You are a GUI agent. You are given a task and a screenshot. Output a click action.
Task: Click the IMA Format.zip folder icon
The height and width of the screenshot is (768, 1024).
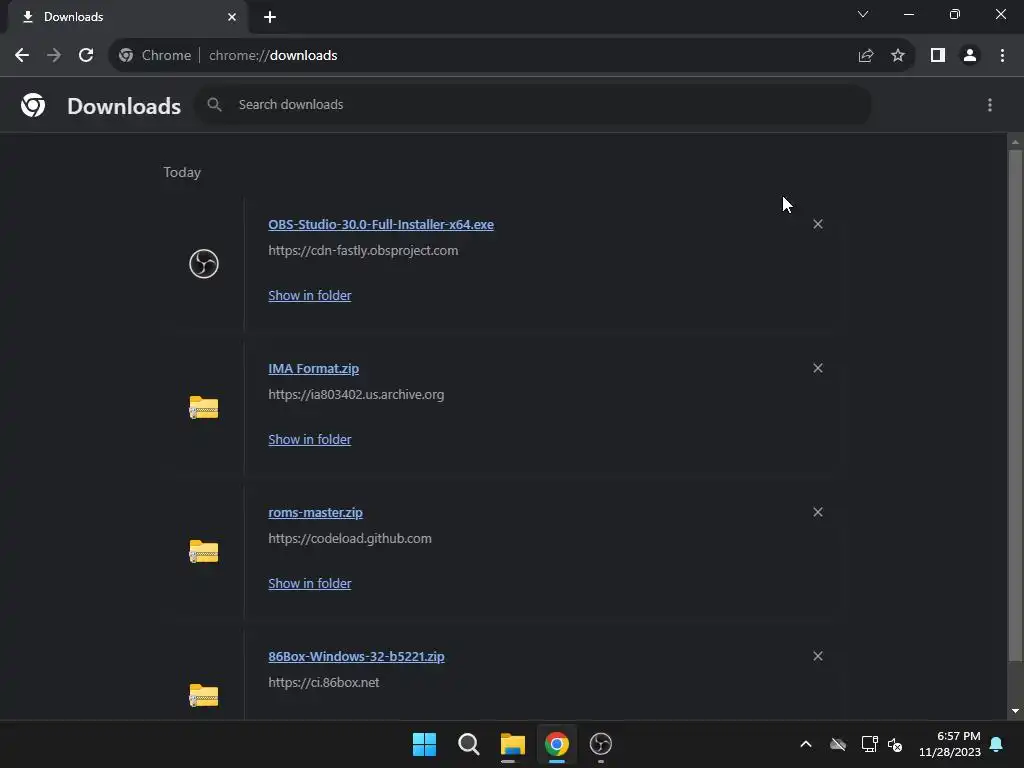(x=204, y=408)
